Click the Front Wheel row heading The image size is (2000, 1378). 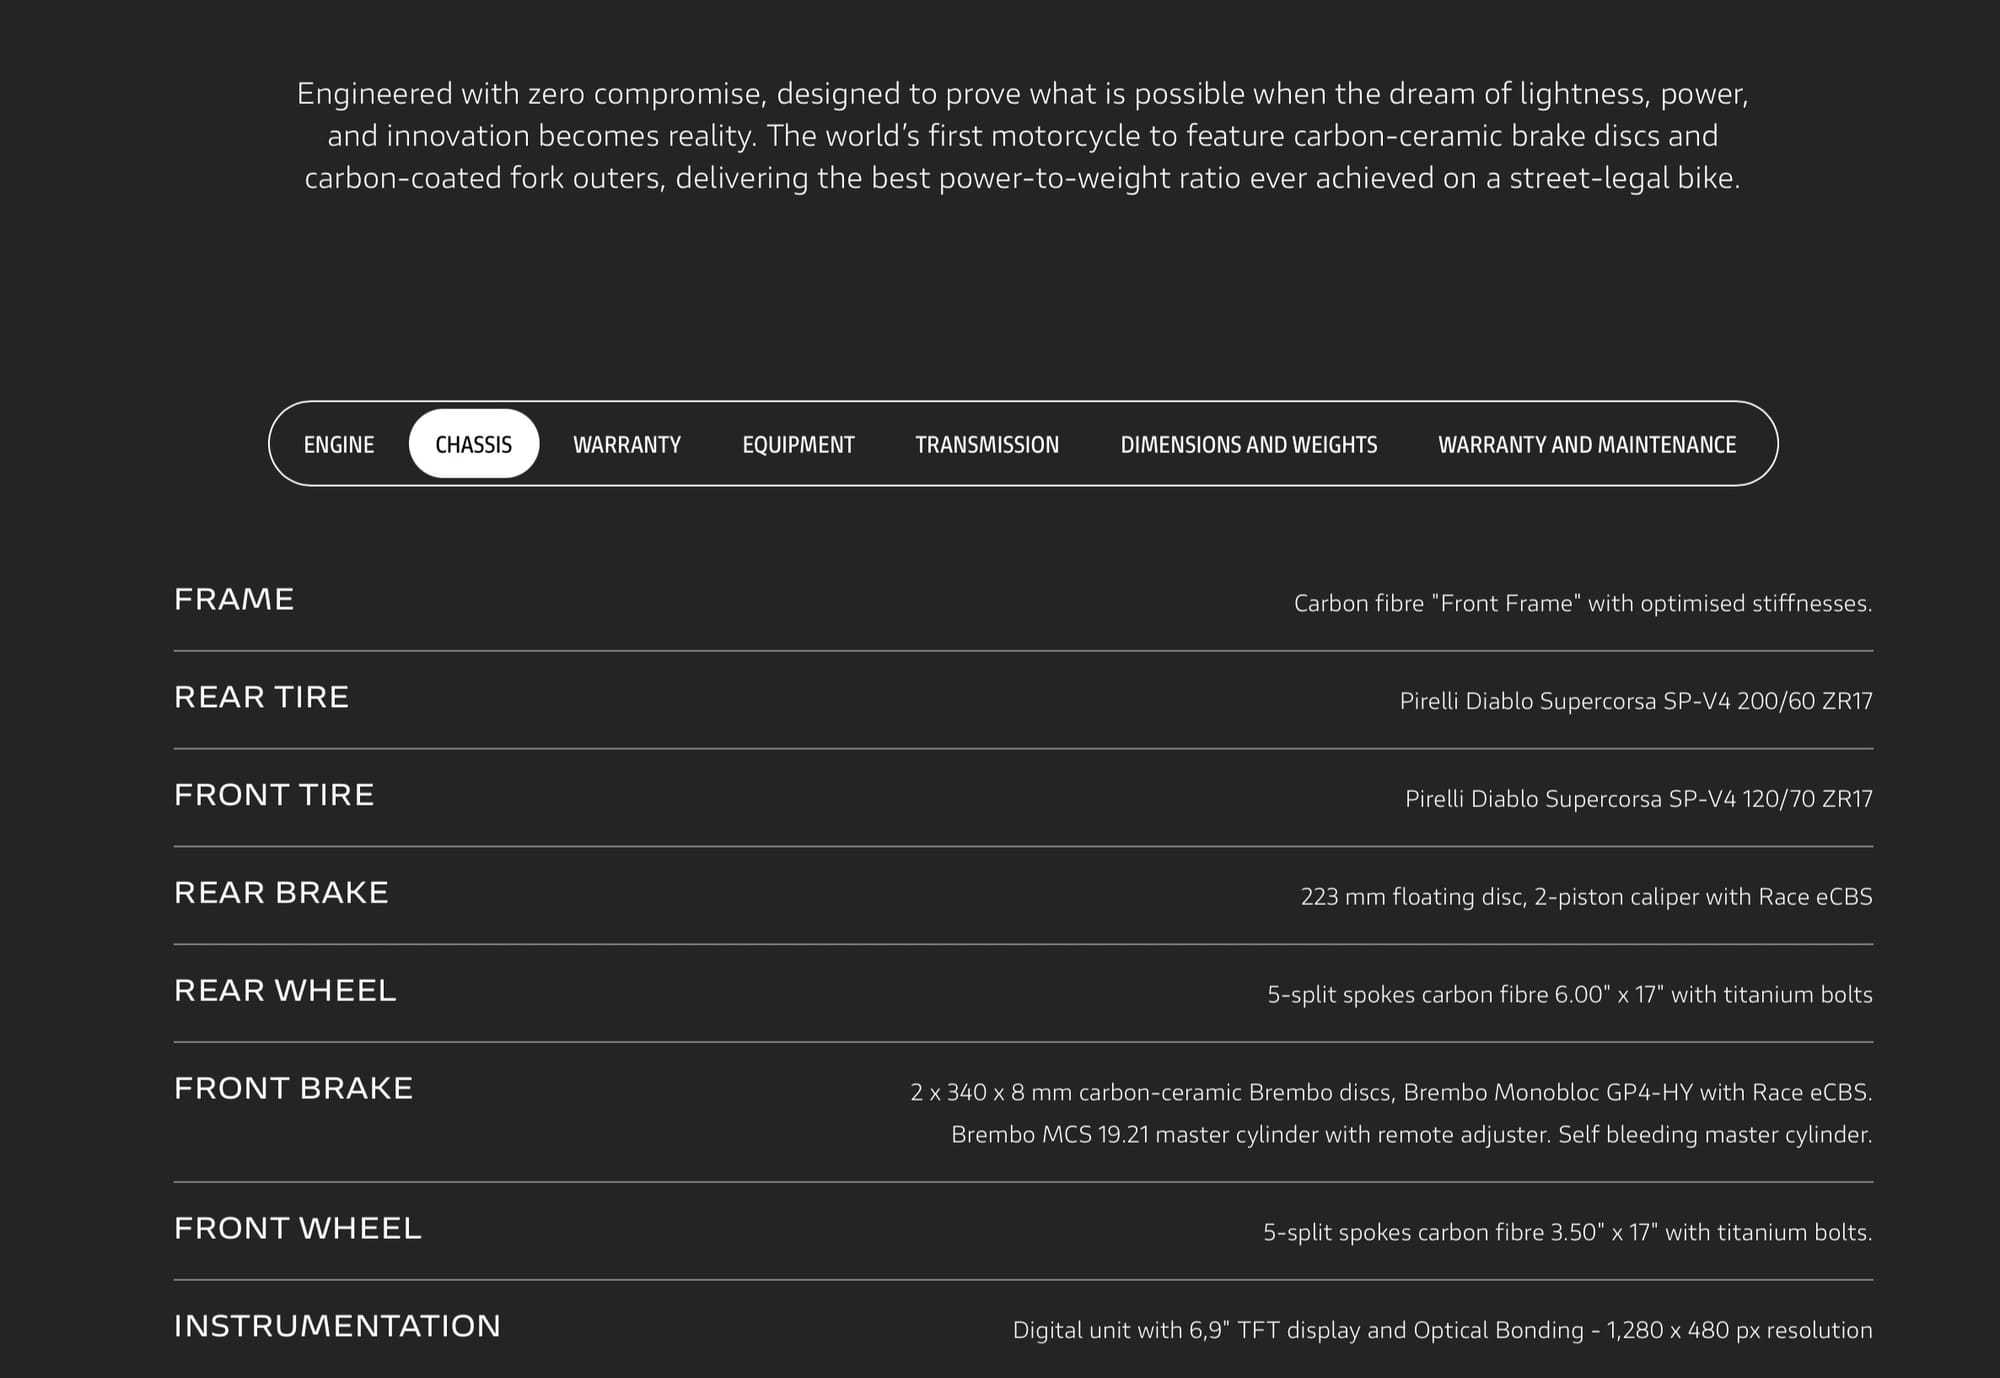click(297, 1228)
